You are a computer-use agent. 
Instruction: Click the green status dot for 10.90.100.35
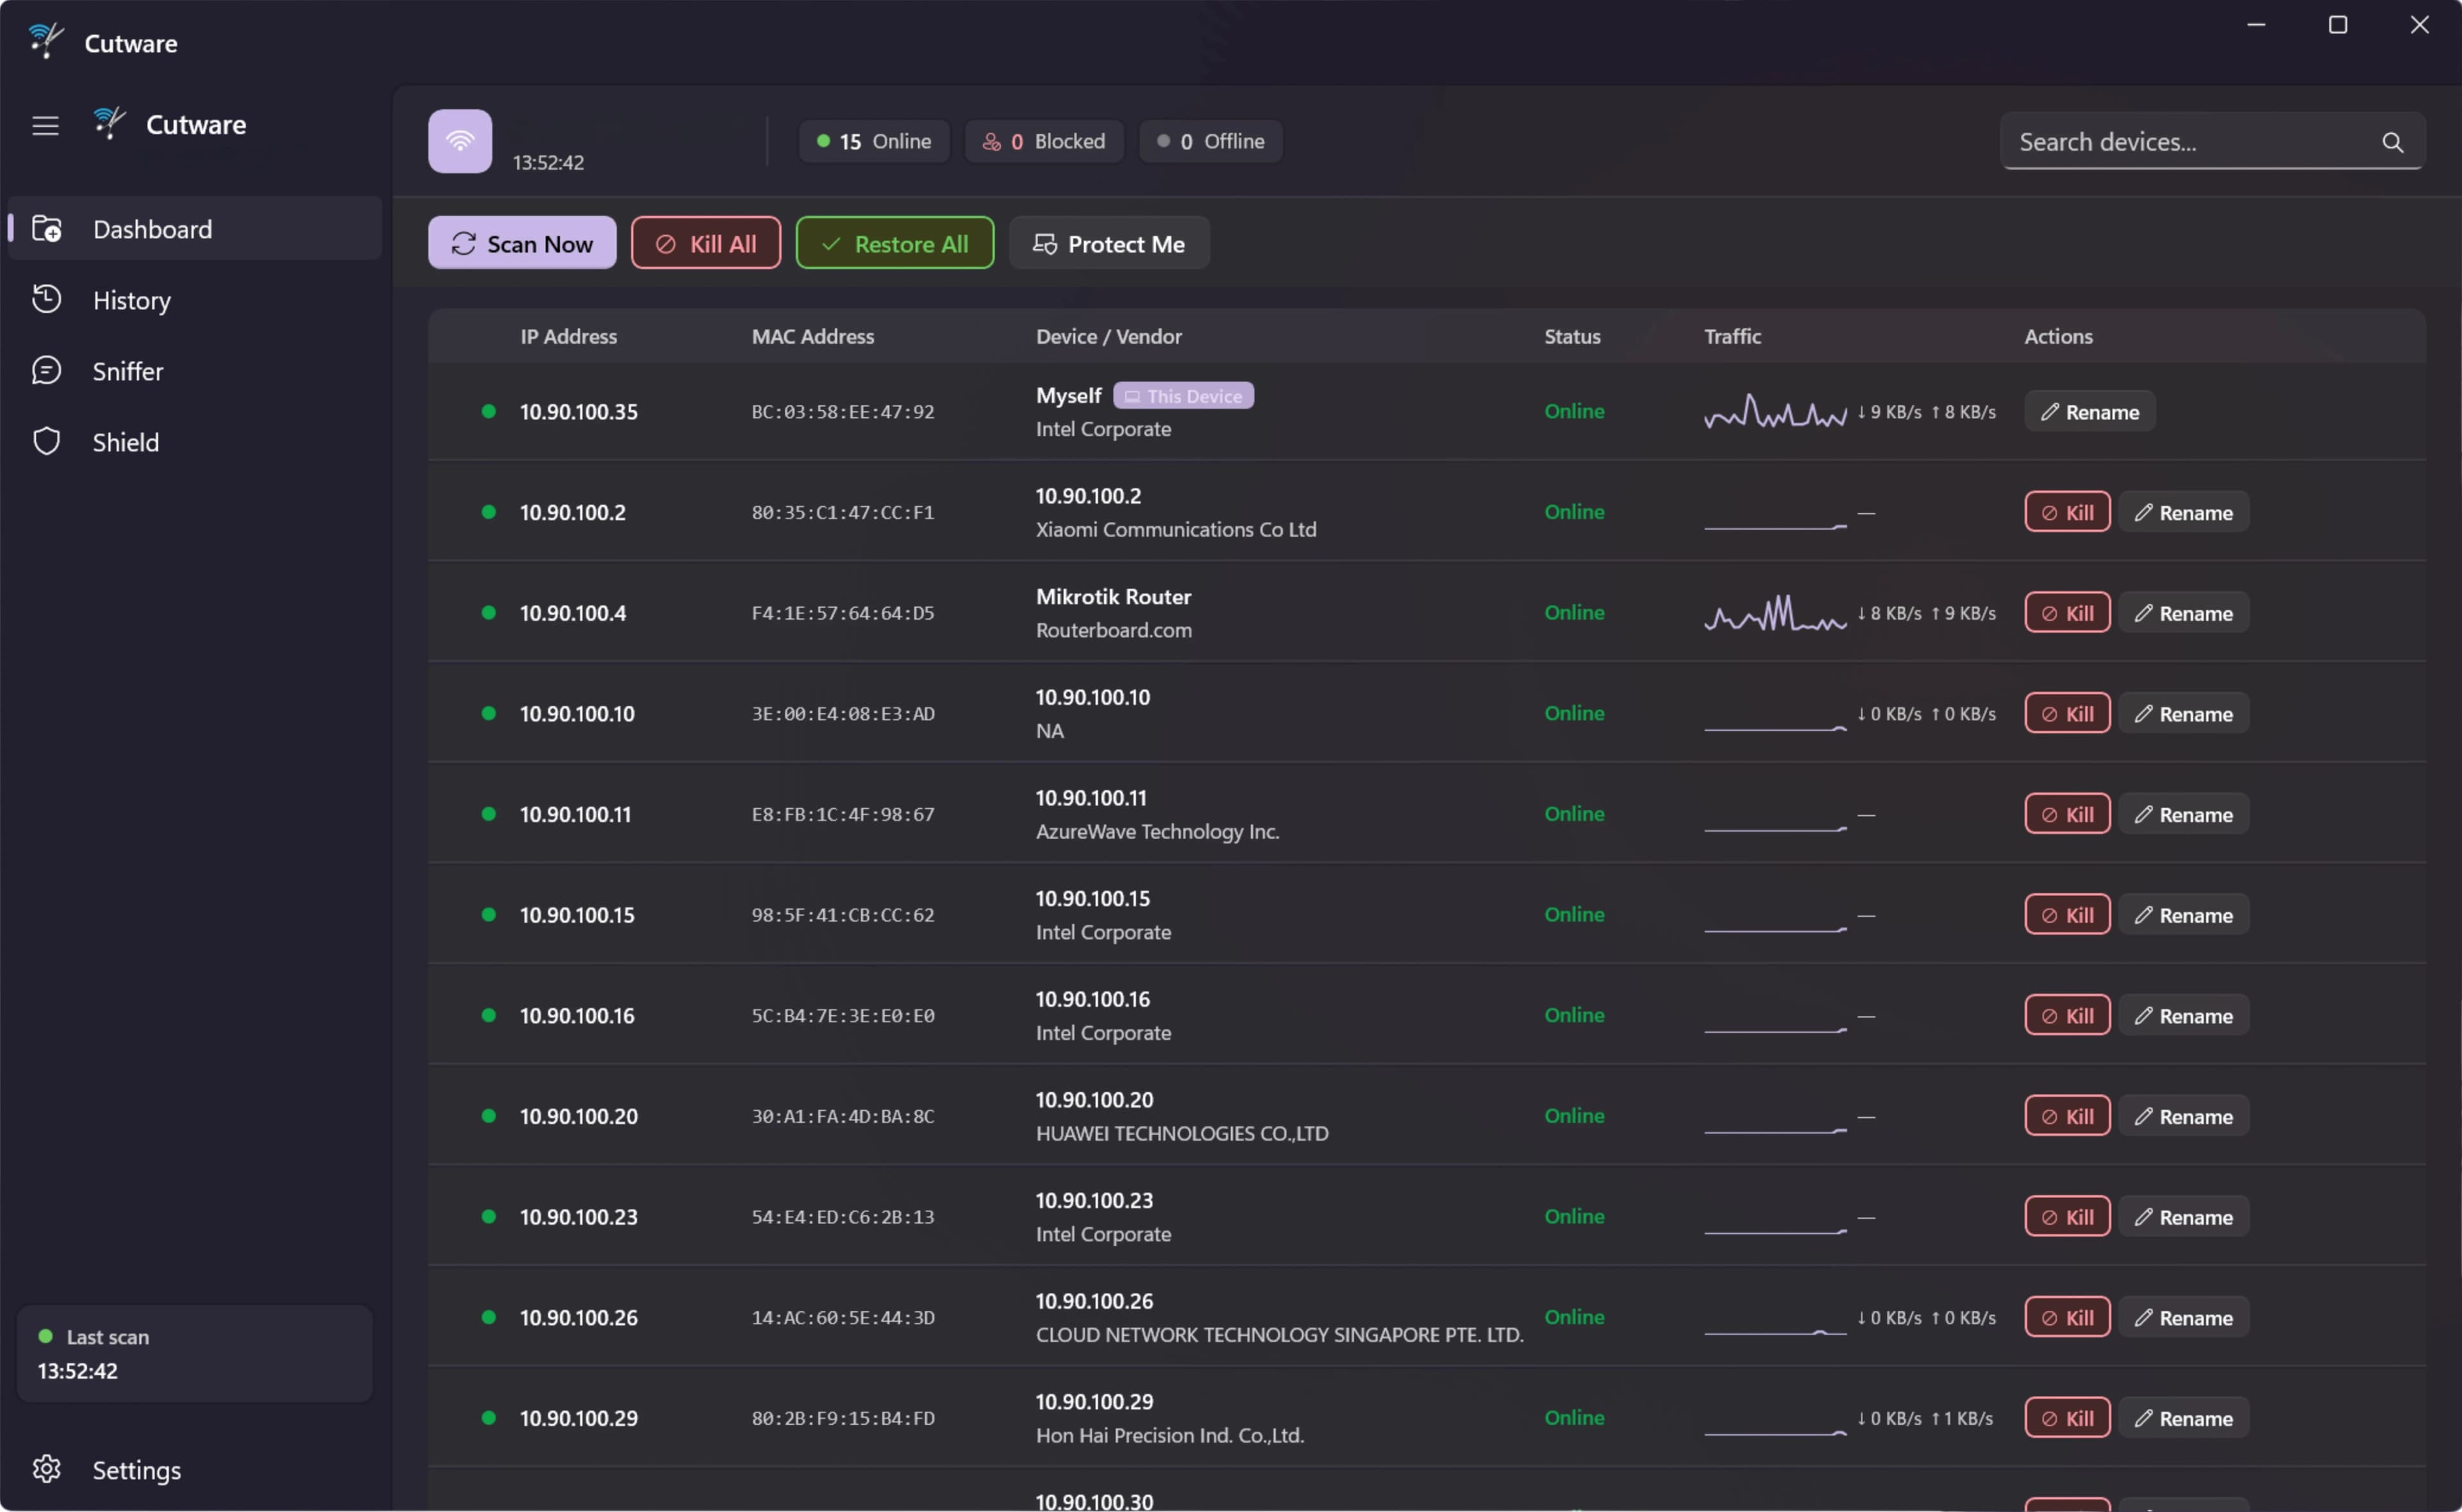coord(489,411)
